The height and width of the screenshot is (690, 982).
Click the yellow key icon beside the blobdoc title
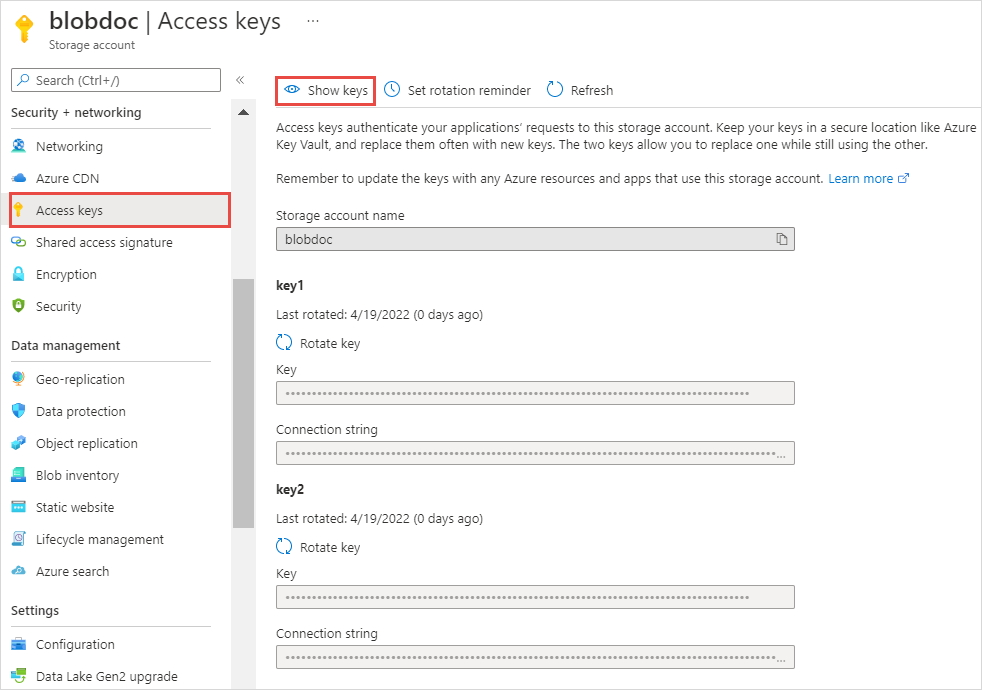tap(24, 29)
